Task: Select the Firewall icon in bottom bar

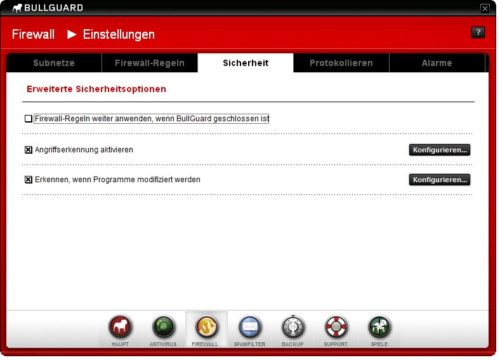Action: click(206, 327)
